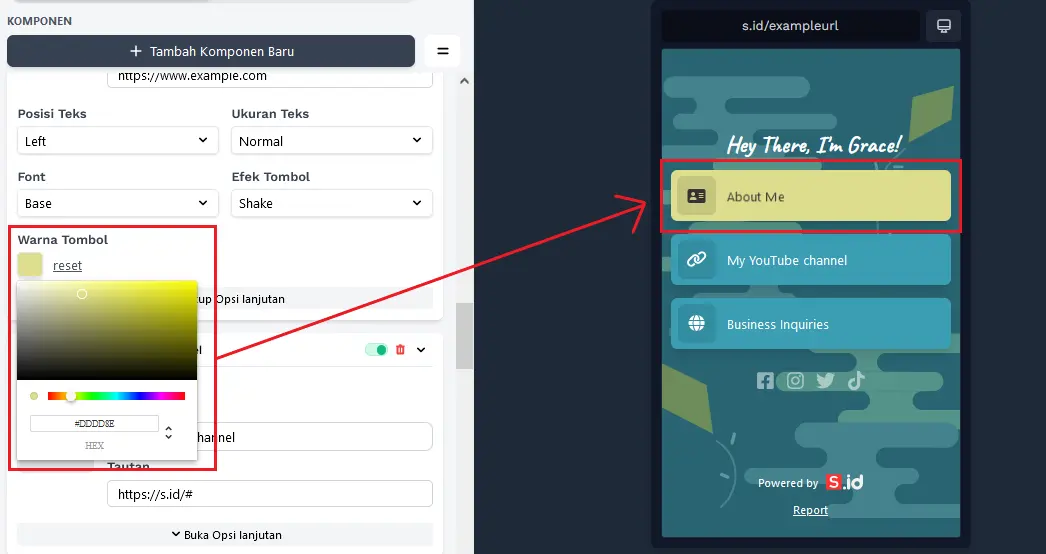
Task: Click the reorder components equals icon
Action: tap(442, 51)
